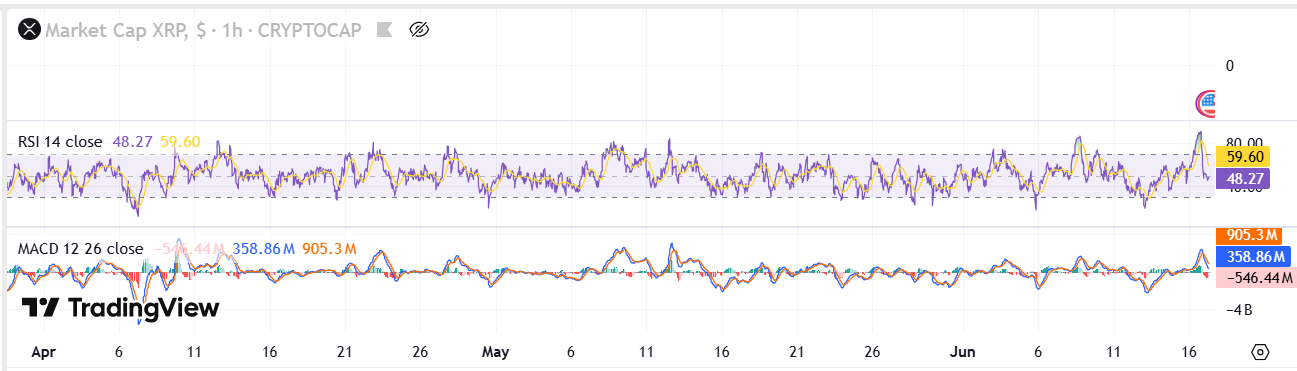Viewport: 1297px width, 371px height.
Task: Click the pink −546.44M scale tag
Action: point(1256,277)
